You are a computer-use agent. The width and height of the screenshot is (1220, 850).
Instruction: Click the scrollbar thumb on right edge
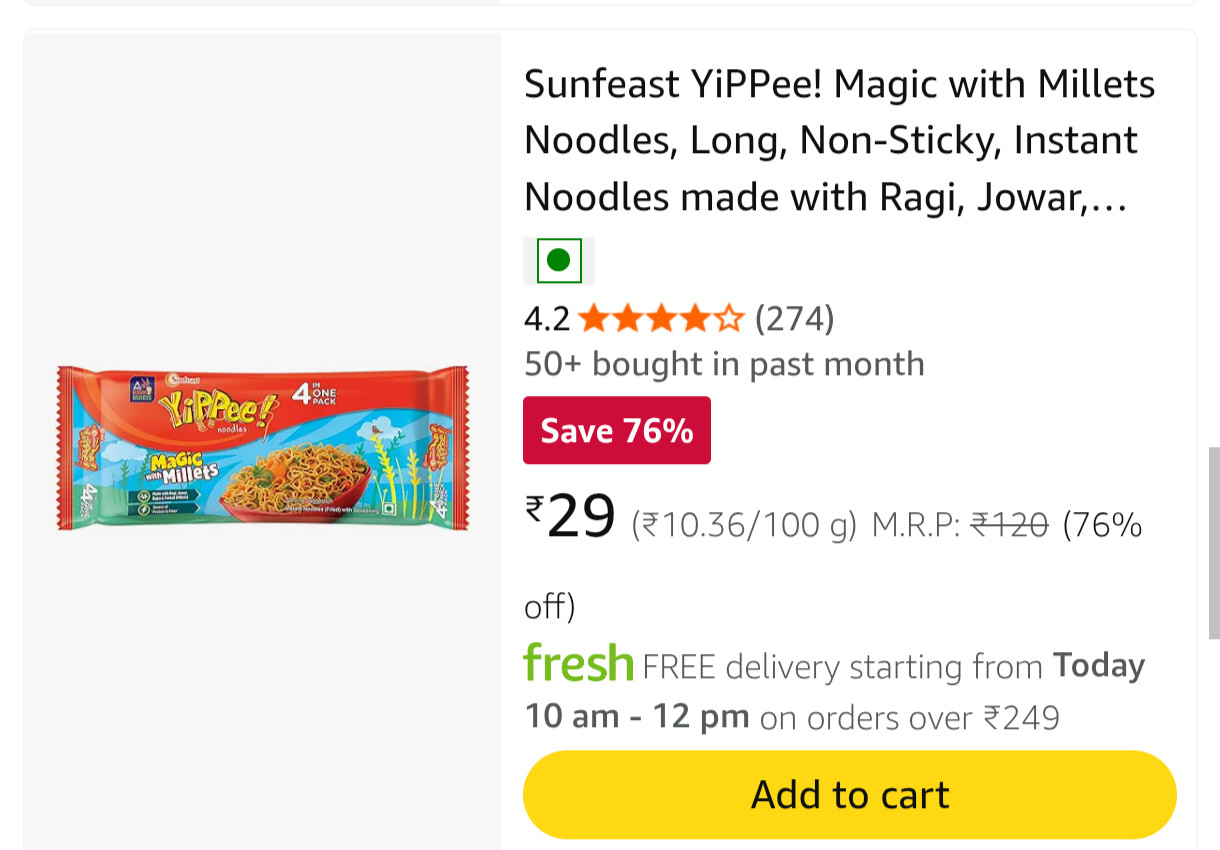pyautogui.click(x=1214, y=542)
